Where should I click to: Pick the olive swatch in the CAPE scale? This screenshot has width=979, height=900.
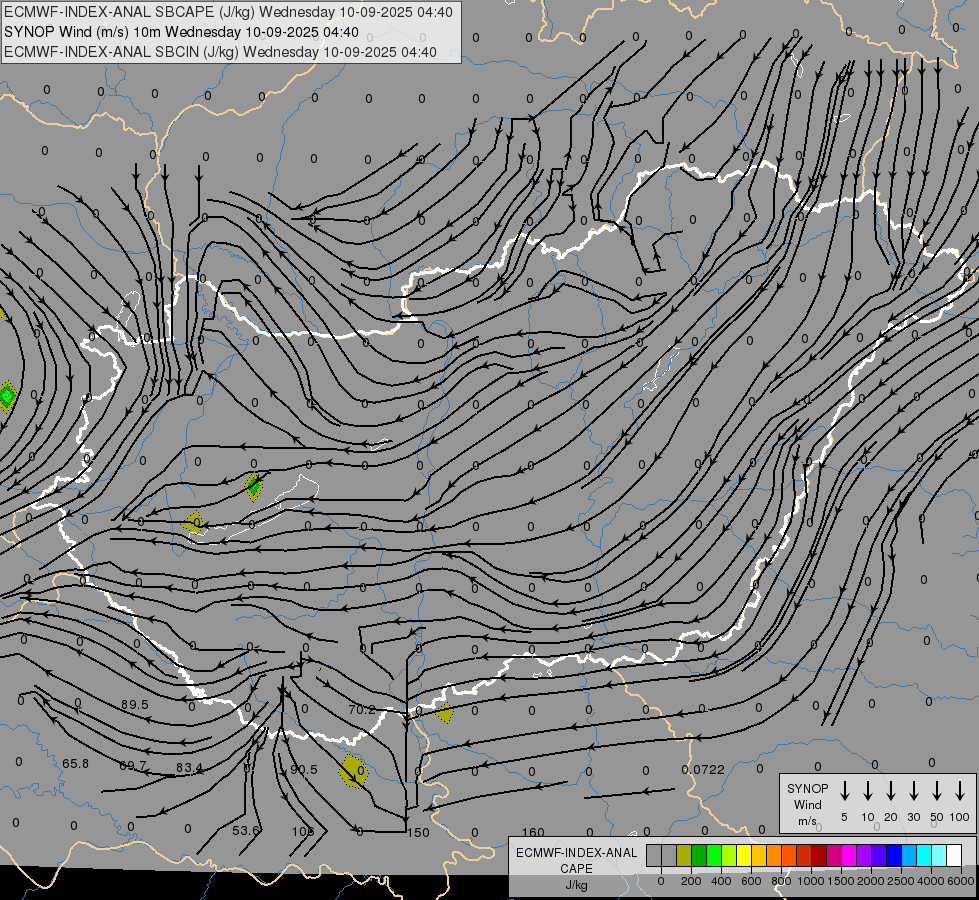684,855
